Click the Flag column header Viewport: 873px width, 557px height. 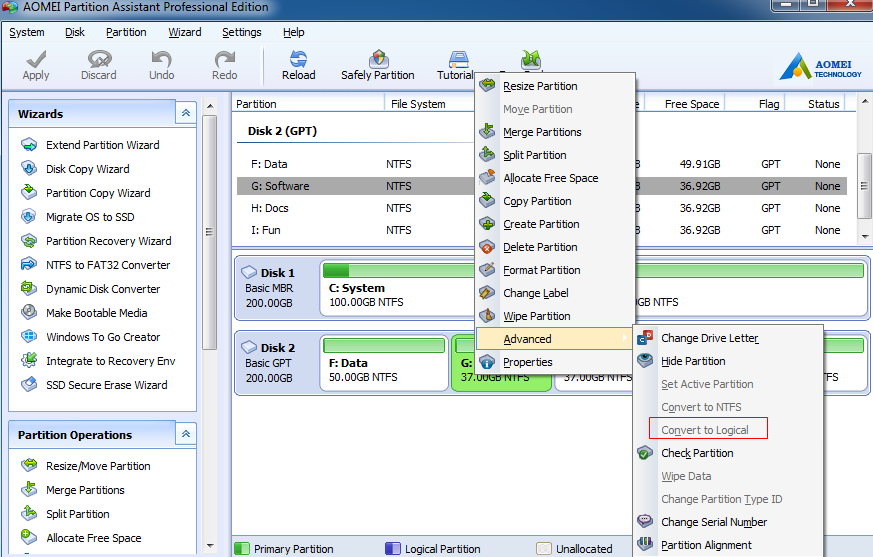[754, 104]
